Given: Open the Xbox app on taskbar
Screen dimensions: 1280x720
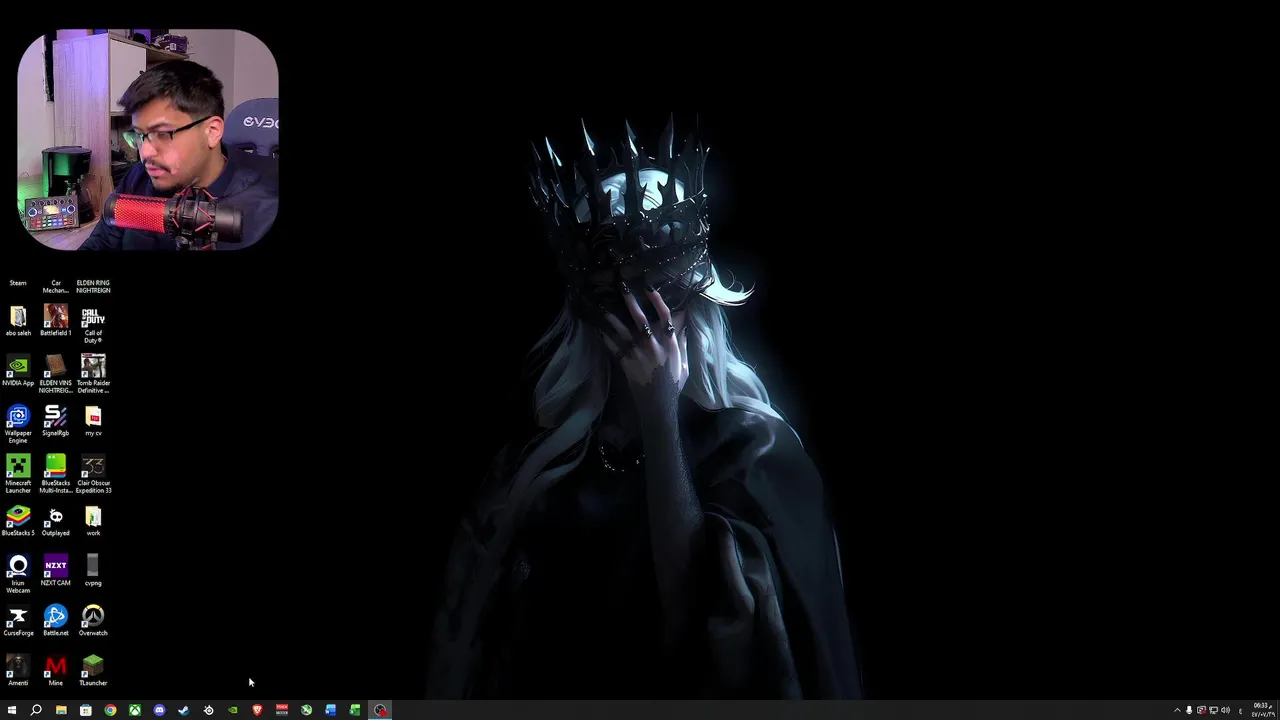Looking at the screenshot, I should [134, 710].
